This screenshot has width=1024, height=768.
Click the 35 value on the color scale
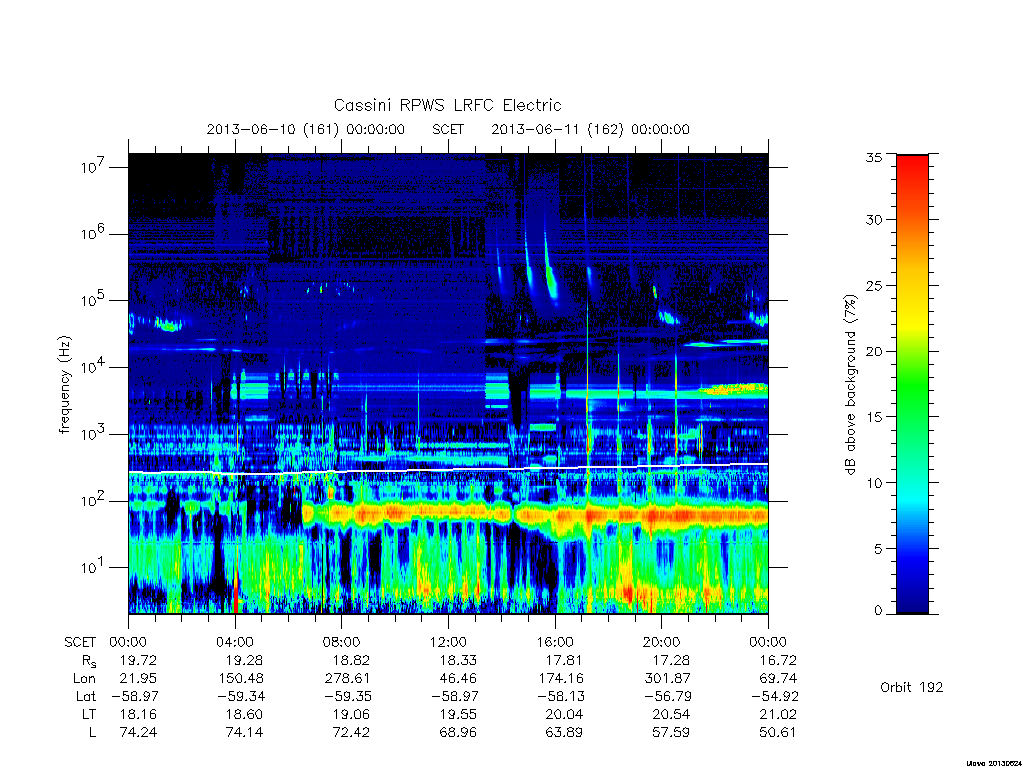tap(874, 157)
